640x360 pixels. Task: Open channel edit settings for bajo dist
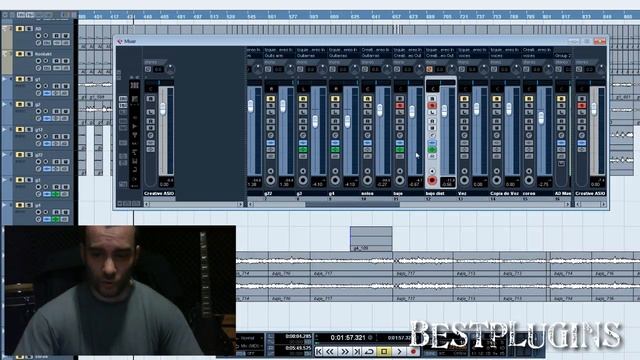[432, 136]
